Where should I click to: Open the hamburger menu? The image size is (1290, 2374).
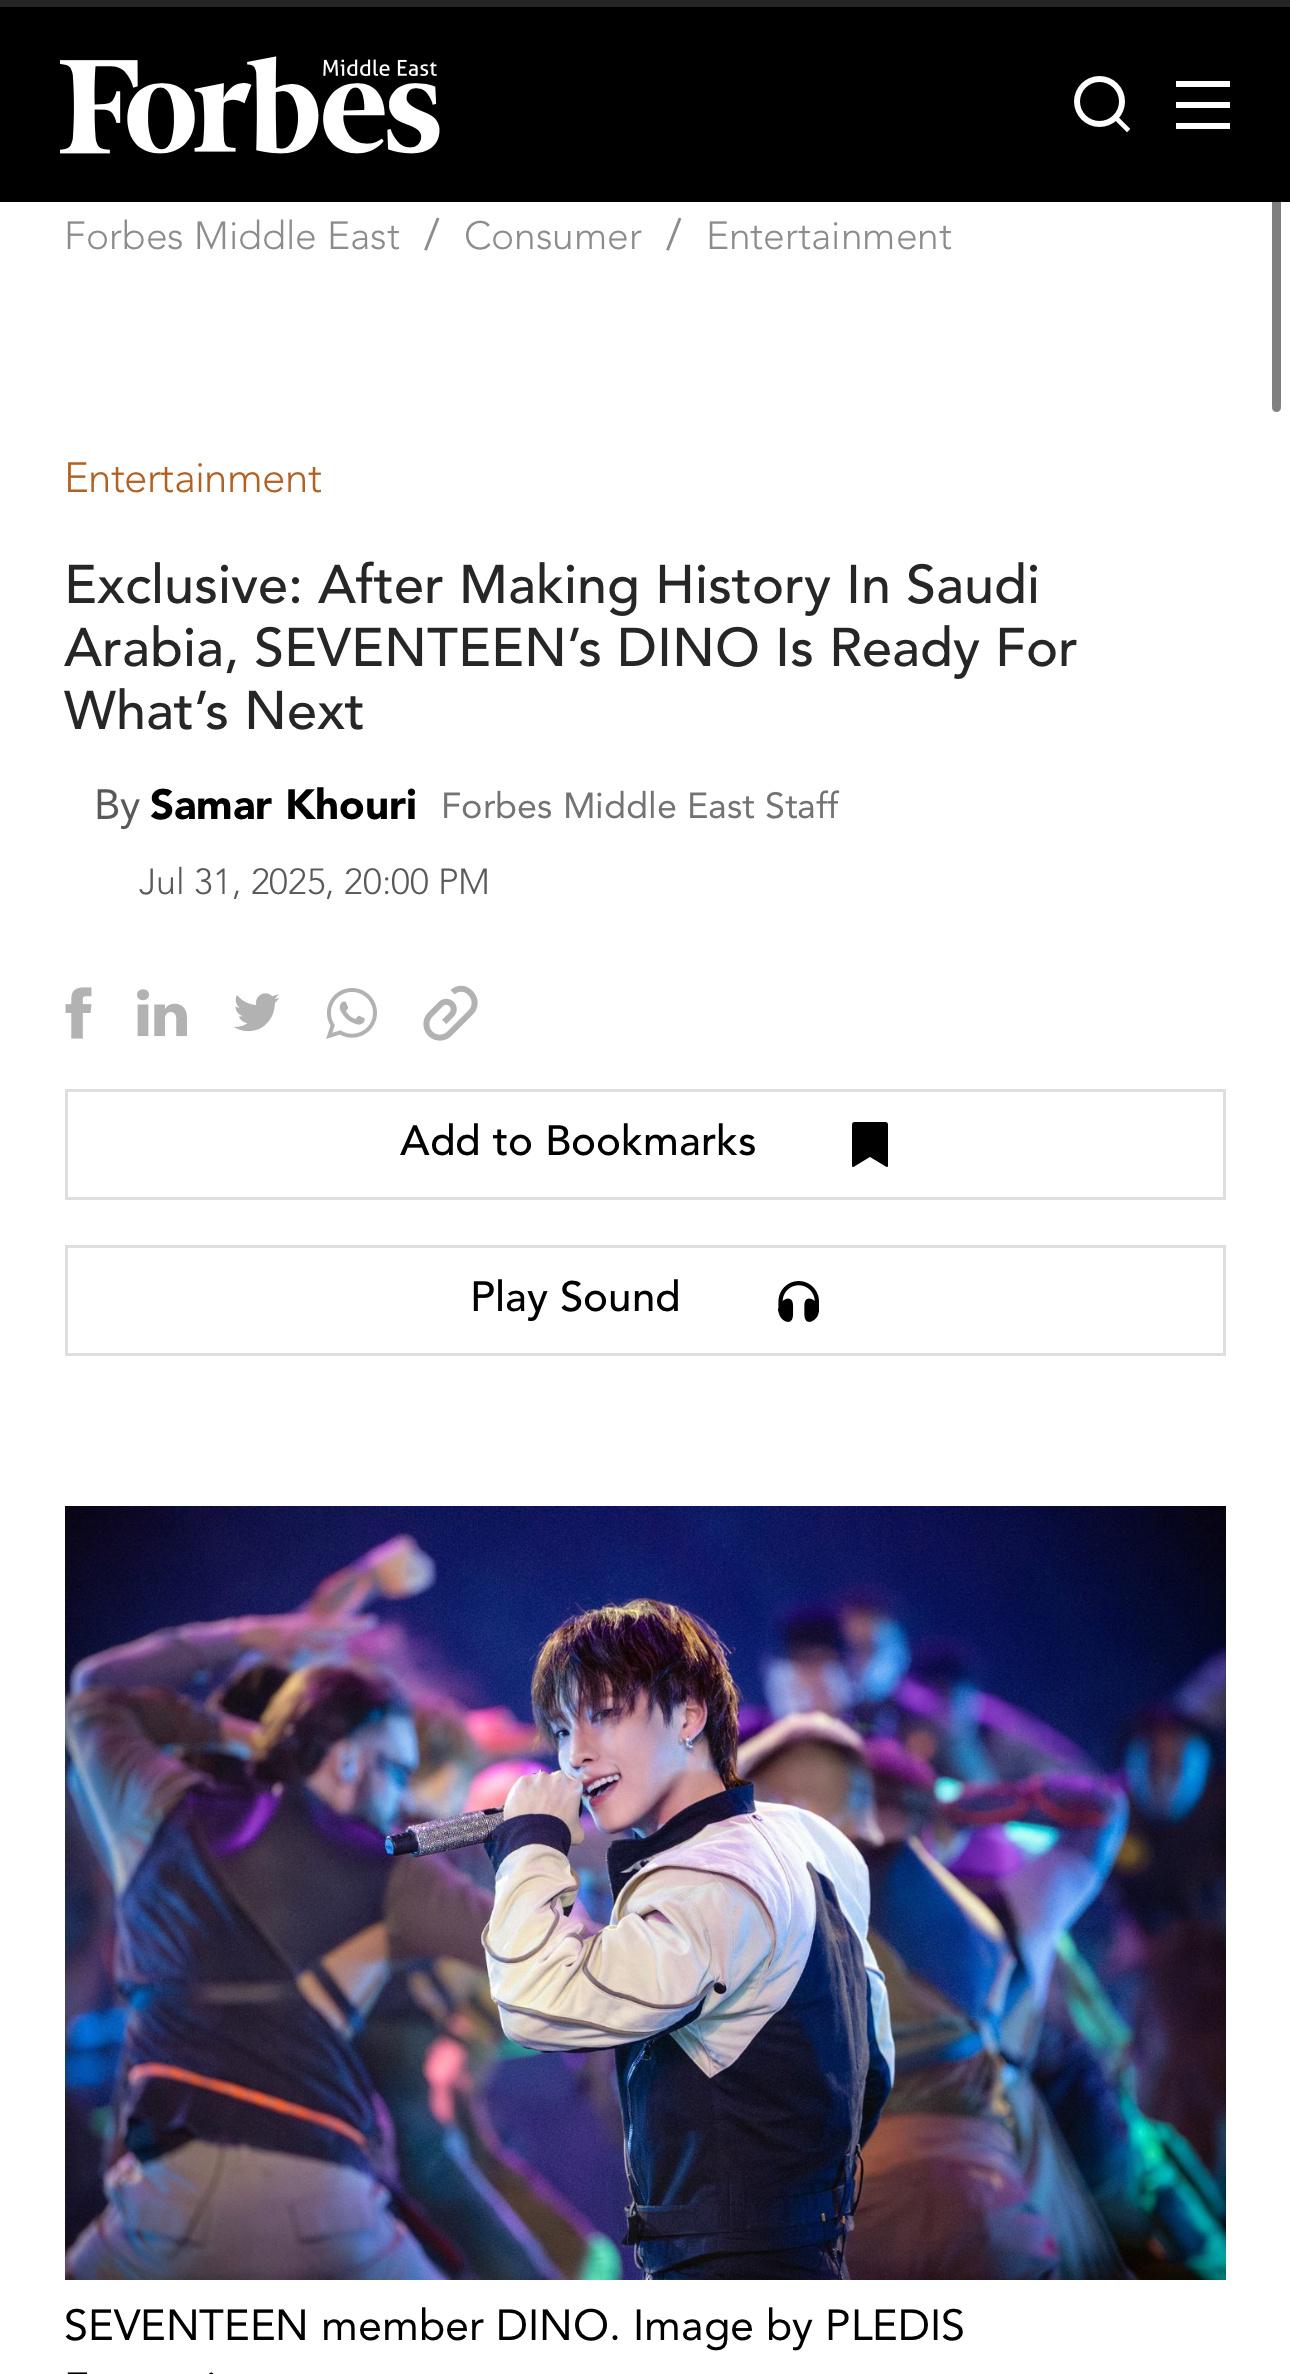click(1202, 105)
